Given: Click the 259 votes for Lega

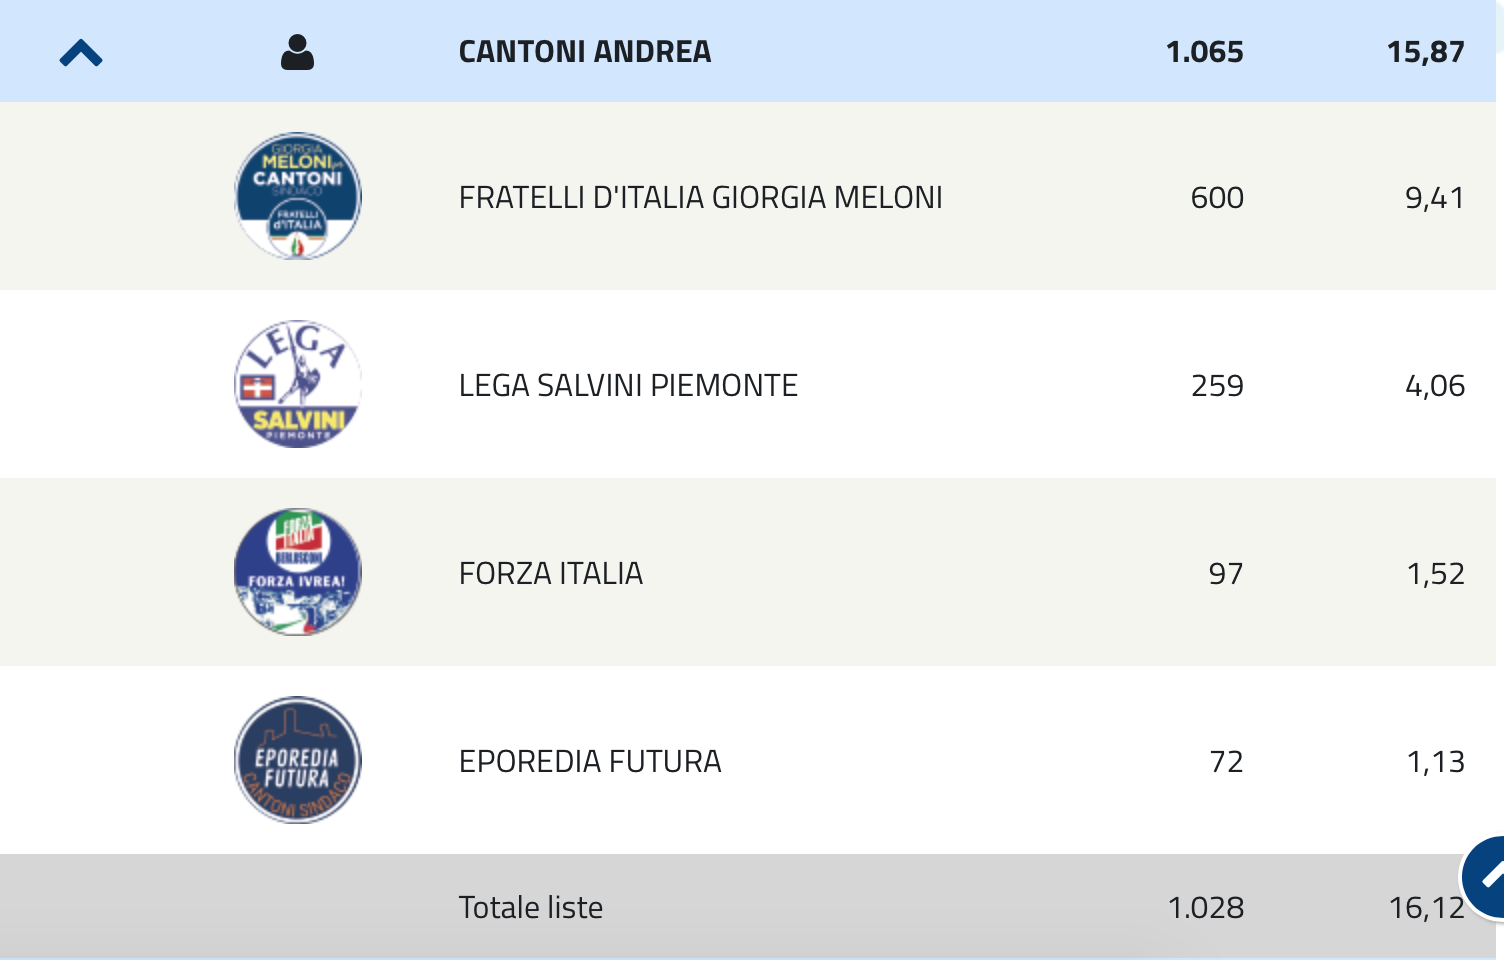Looking at the screenshot, I should 1217,386.
